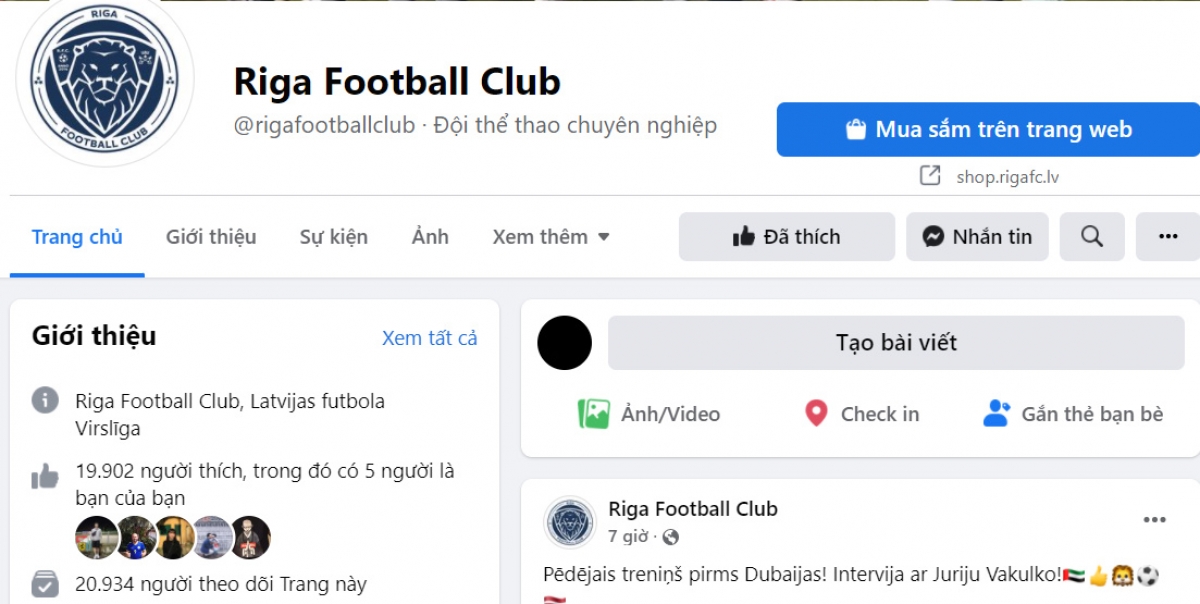The width and height of the screenshot is (1200, 604).
Task: Click the Tạo bài viết input field
Action: 896,343
